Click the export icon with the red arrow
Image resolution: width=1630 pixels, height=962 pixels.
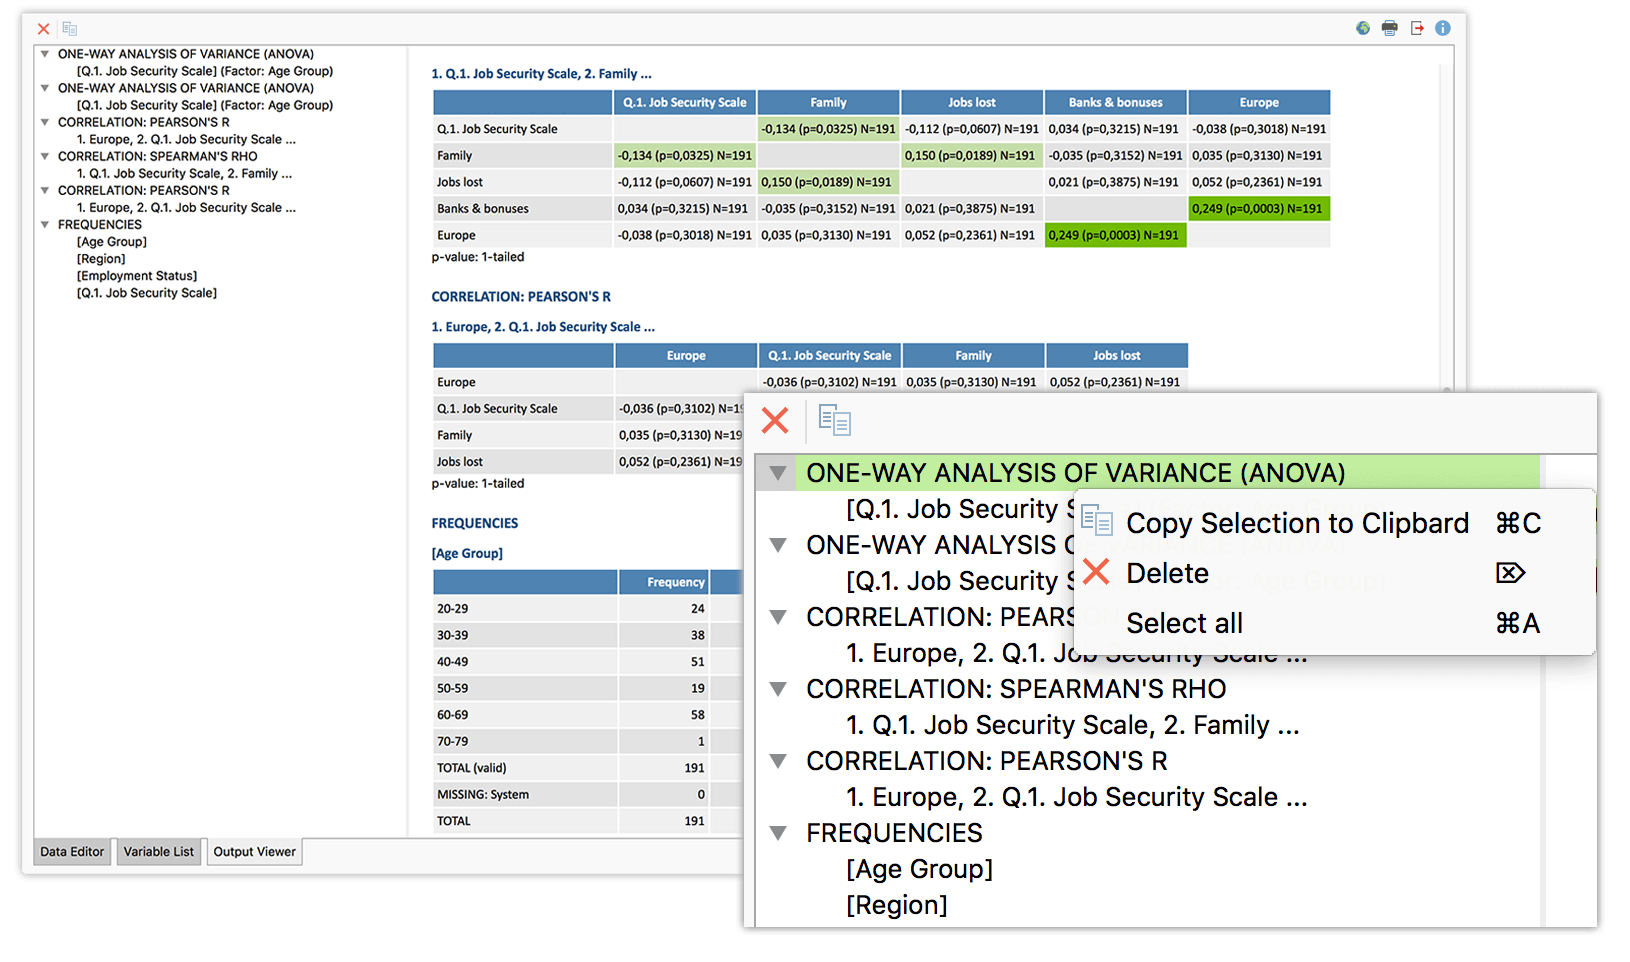click(x=1417, y=28)
